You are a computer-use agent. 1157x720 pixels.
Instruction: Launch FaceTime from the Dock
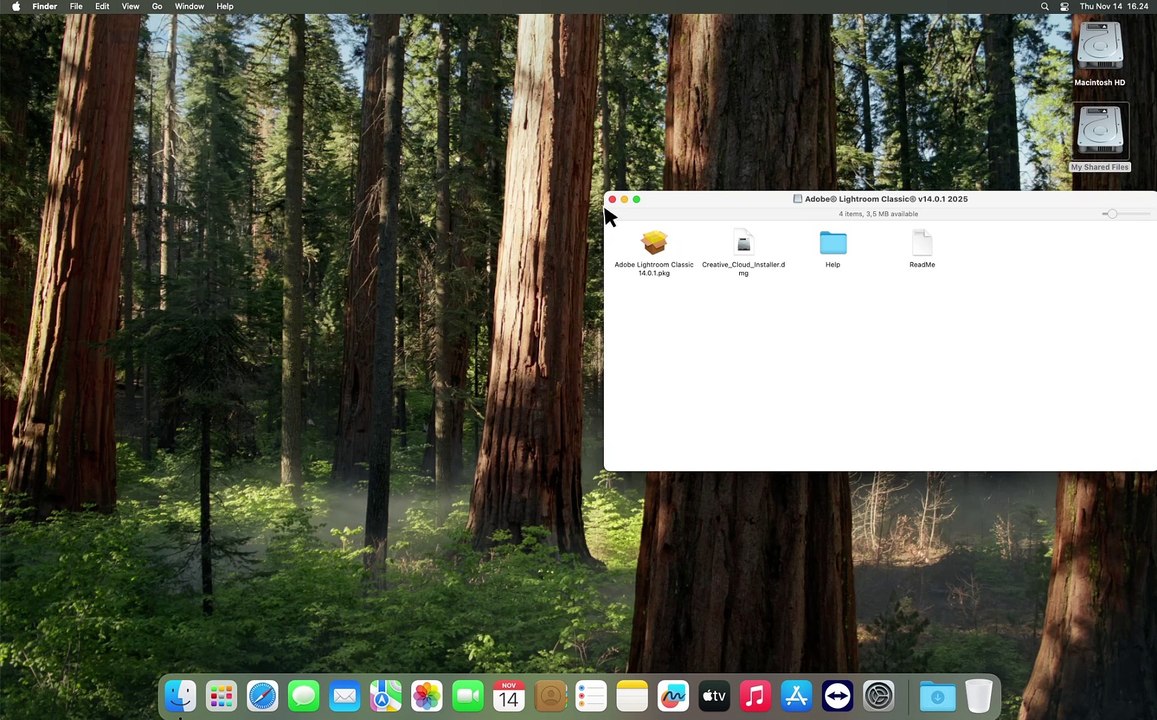[x=468, y=696]
